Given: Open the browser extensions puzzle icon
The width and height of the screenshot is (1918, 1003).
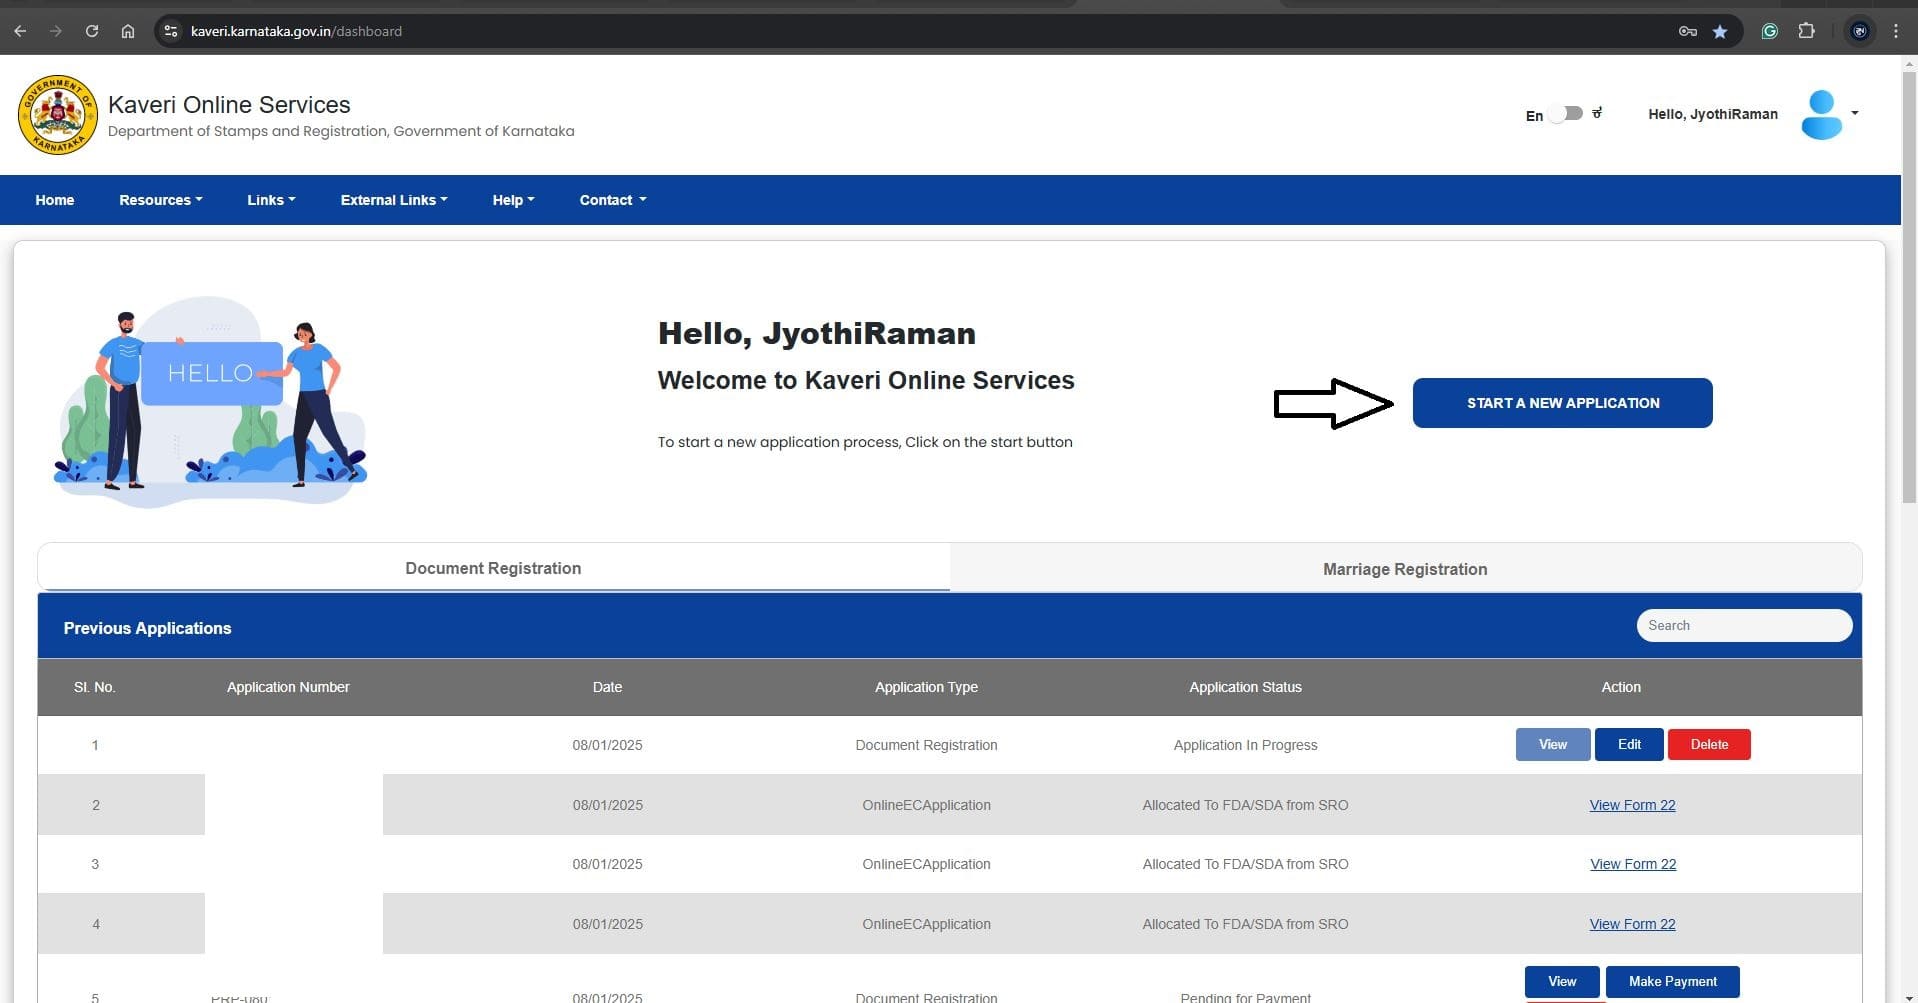Looking at the screenshot, I should (1806, 31).
